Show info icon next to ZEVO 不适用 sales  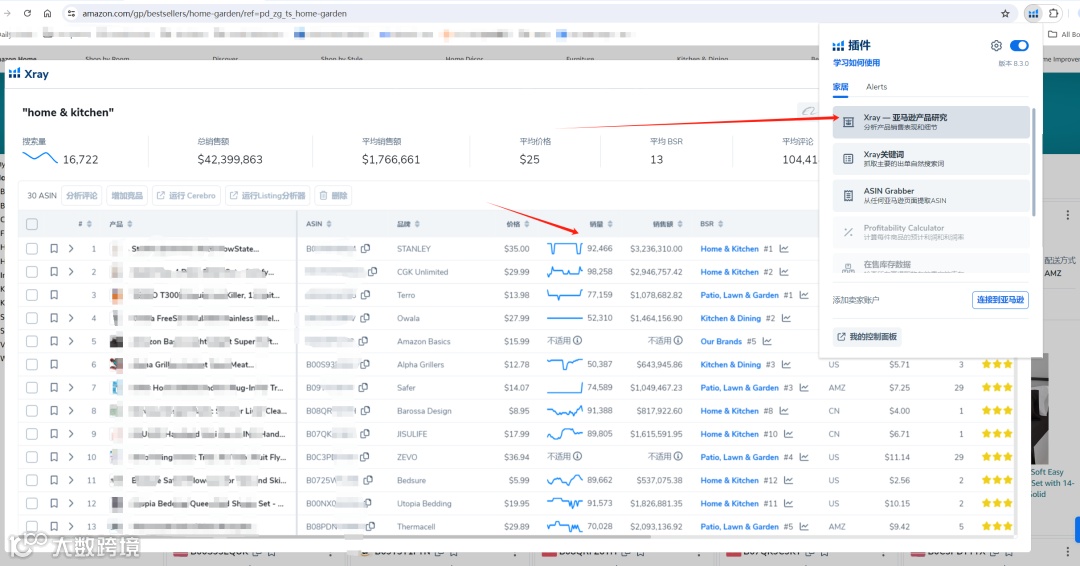[x=577, y=456]
